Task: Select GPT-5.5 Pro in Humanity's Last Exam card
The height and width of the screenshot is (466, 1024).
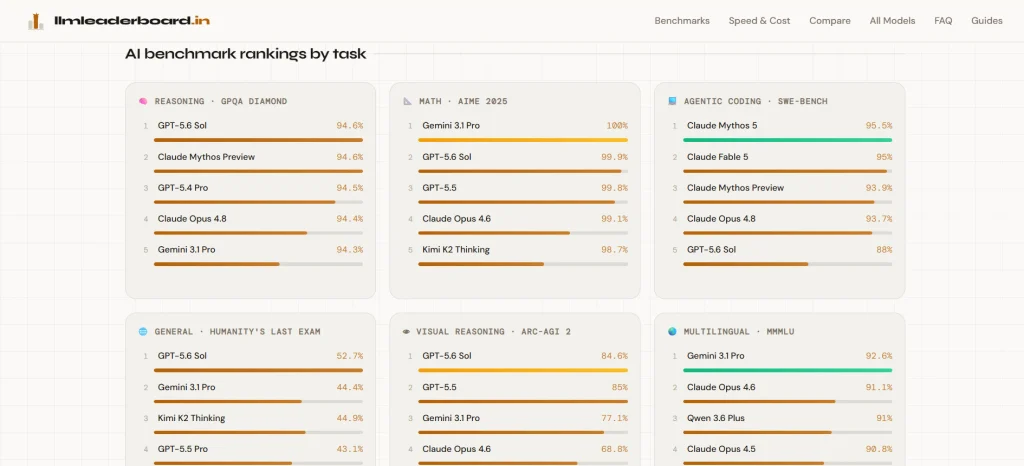Action: point(183,449)
